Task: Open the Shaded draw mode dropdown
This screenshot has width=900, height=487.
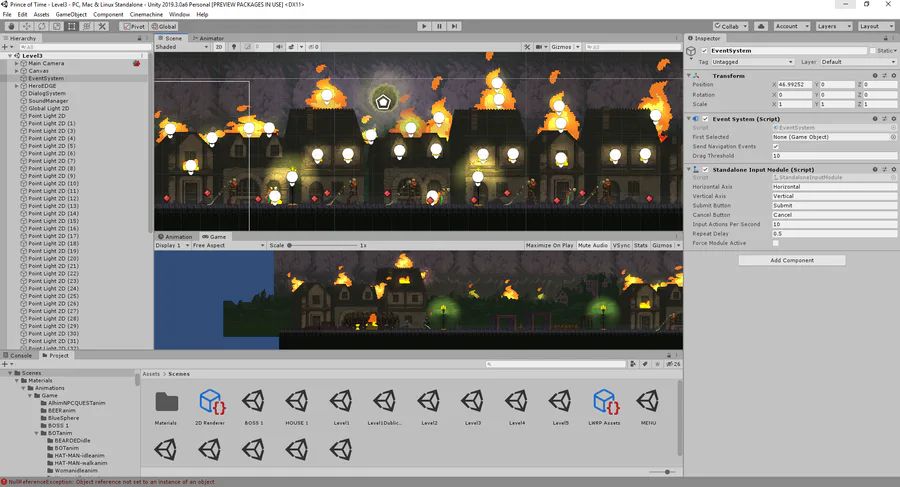Action: (182, 47)
